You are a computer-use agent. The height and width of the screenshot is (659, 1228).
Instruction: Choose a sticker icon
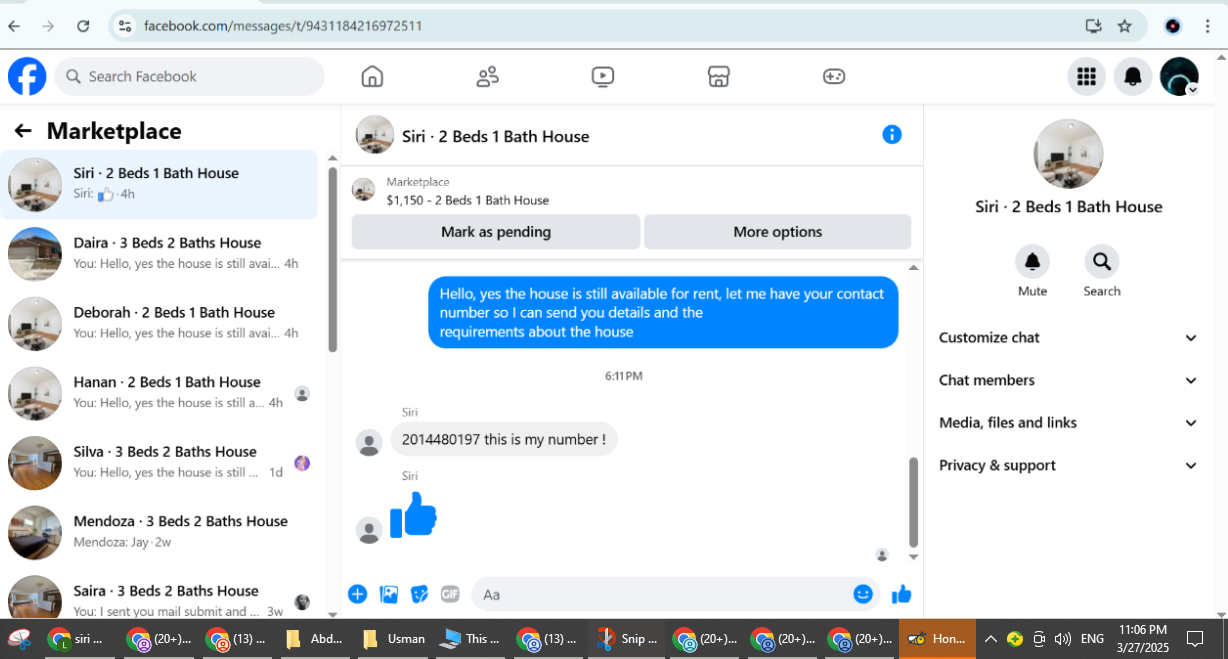[x=420, y=594]
